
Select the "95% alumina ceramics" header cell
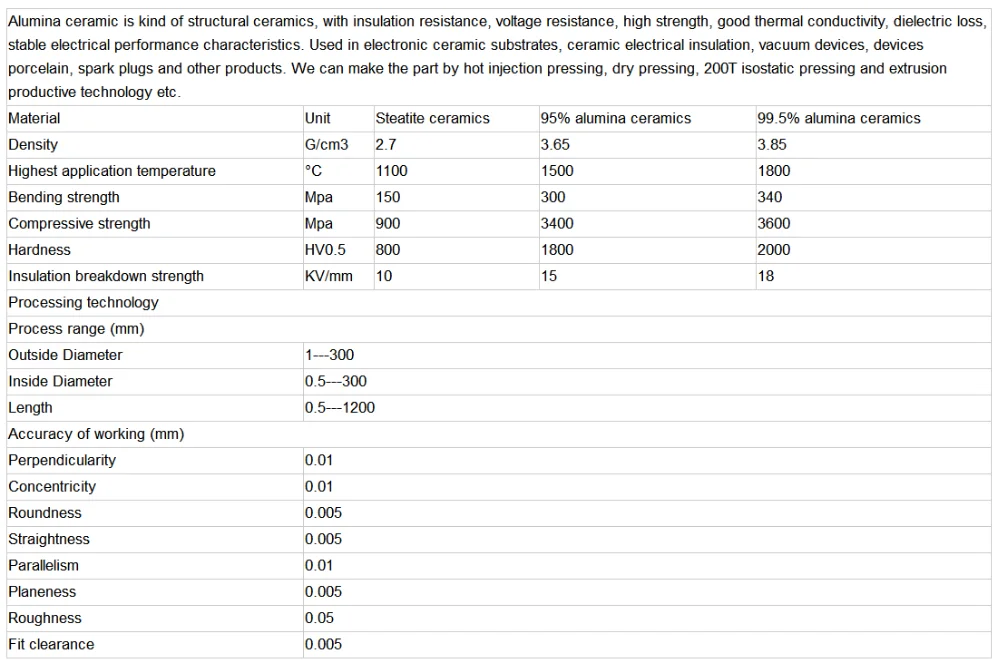pos(615,118)
